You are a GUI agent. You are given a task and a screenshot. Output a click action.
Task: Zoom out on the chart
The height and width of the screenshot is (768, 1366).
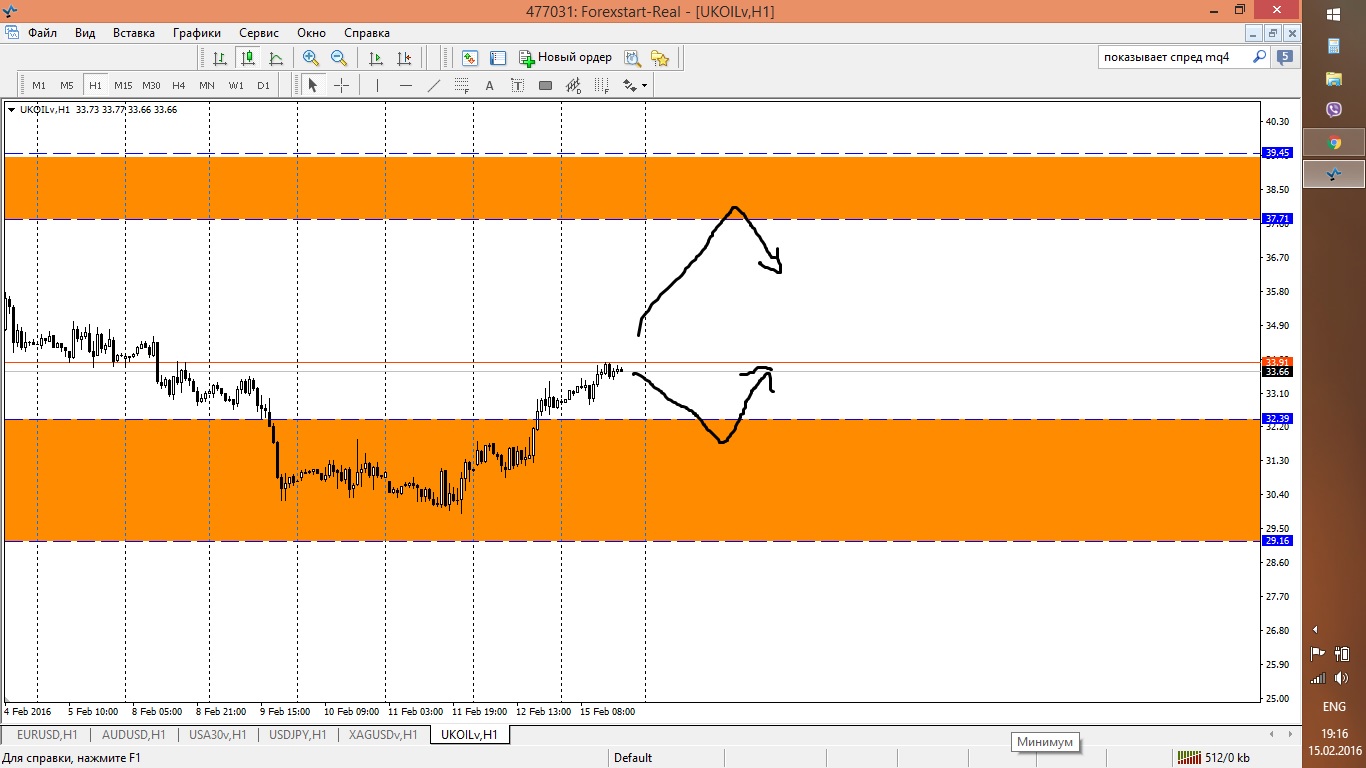click(x=339, y=58)
